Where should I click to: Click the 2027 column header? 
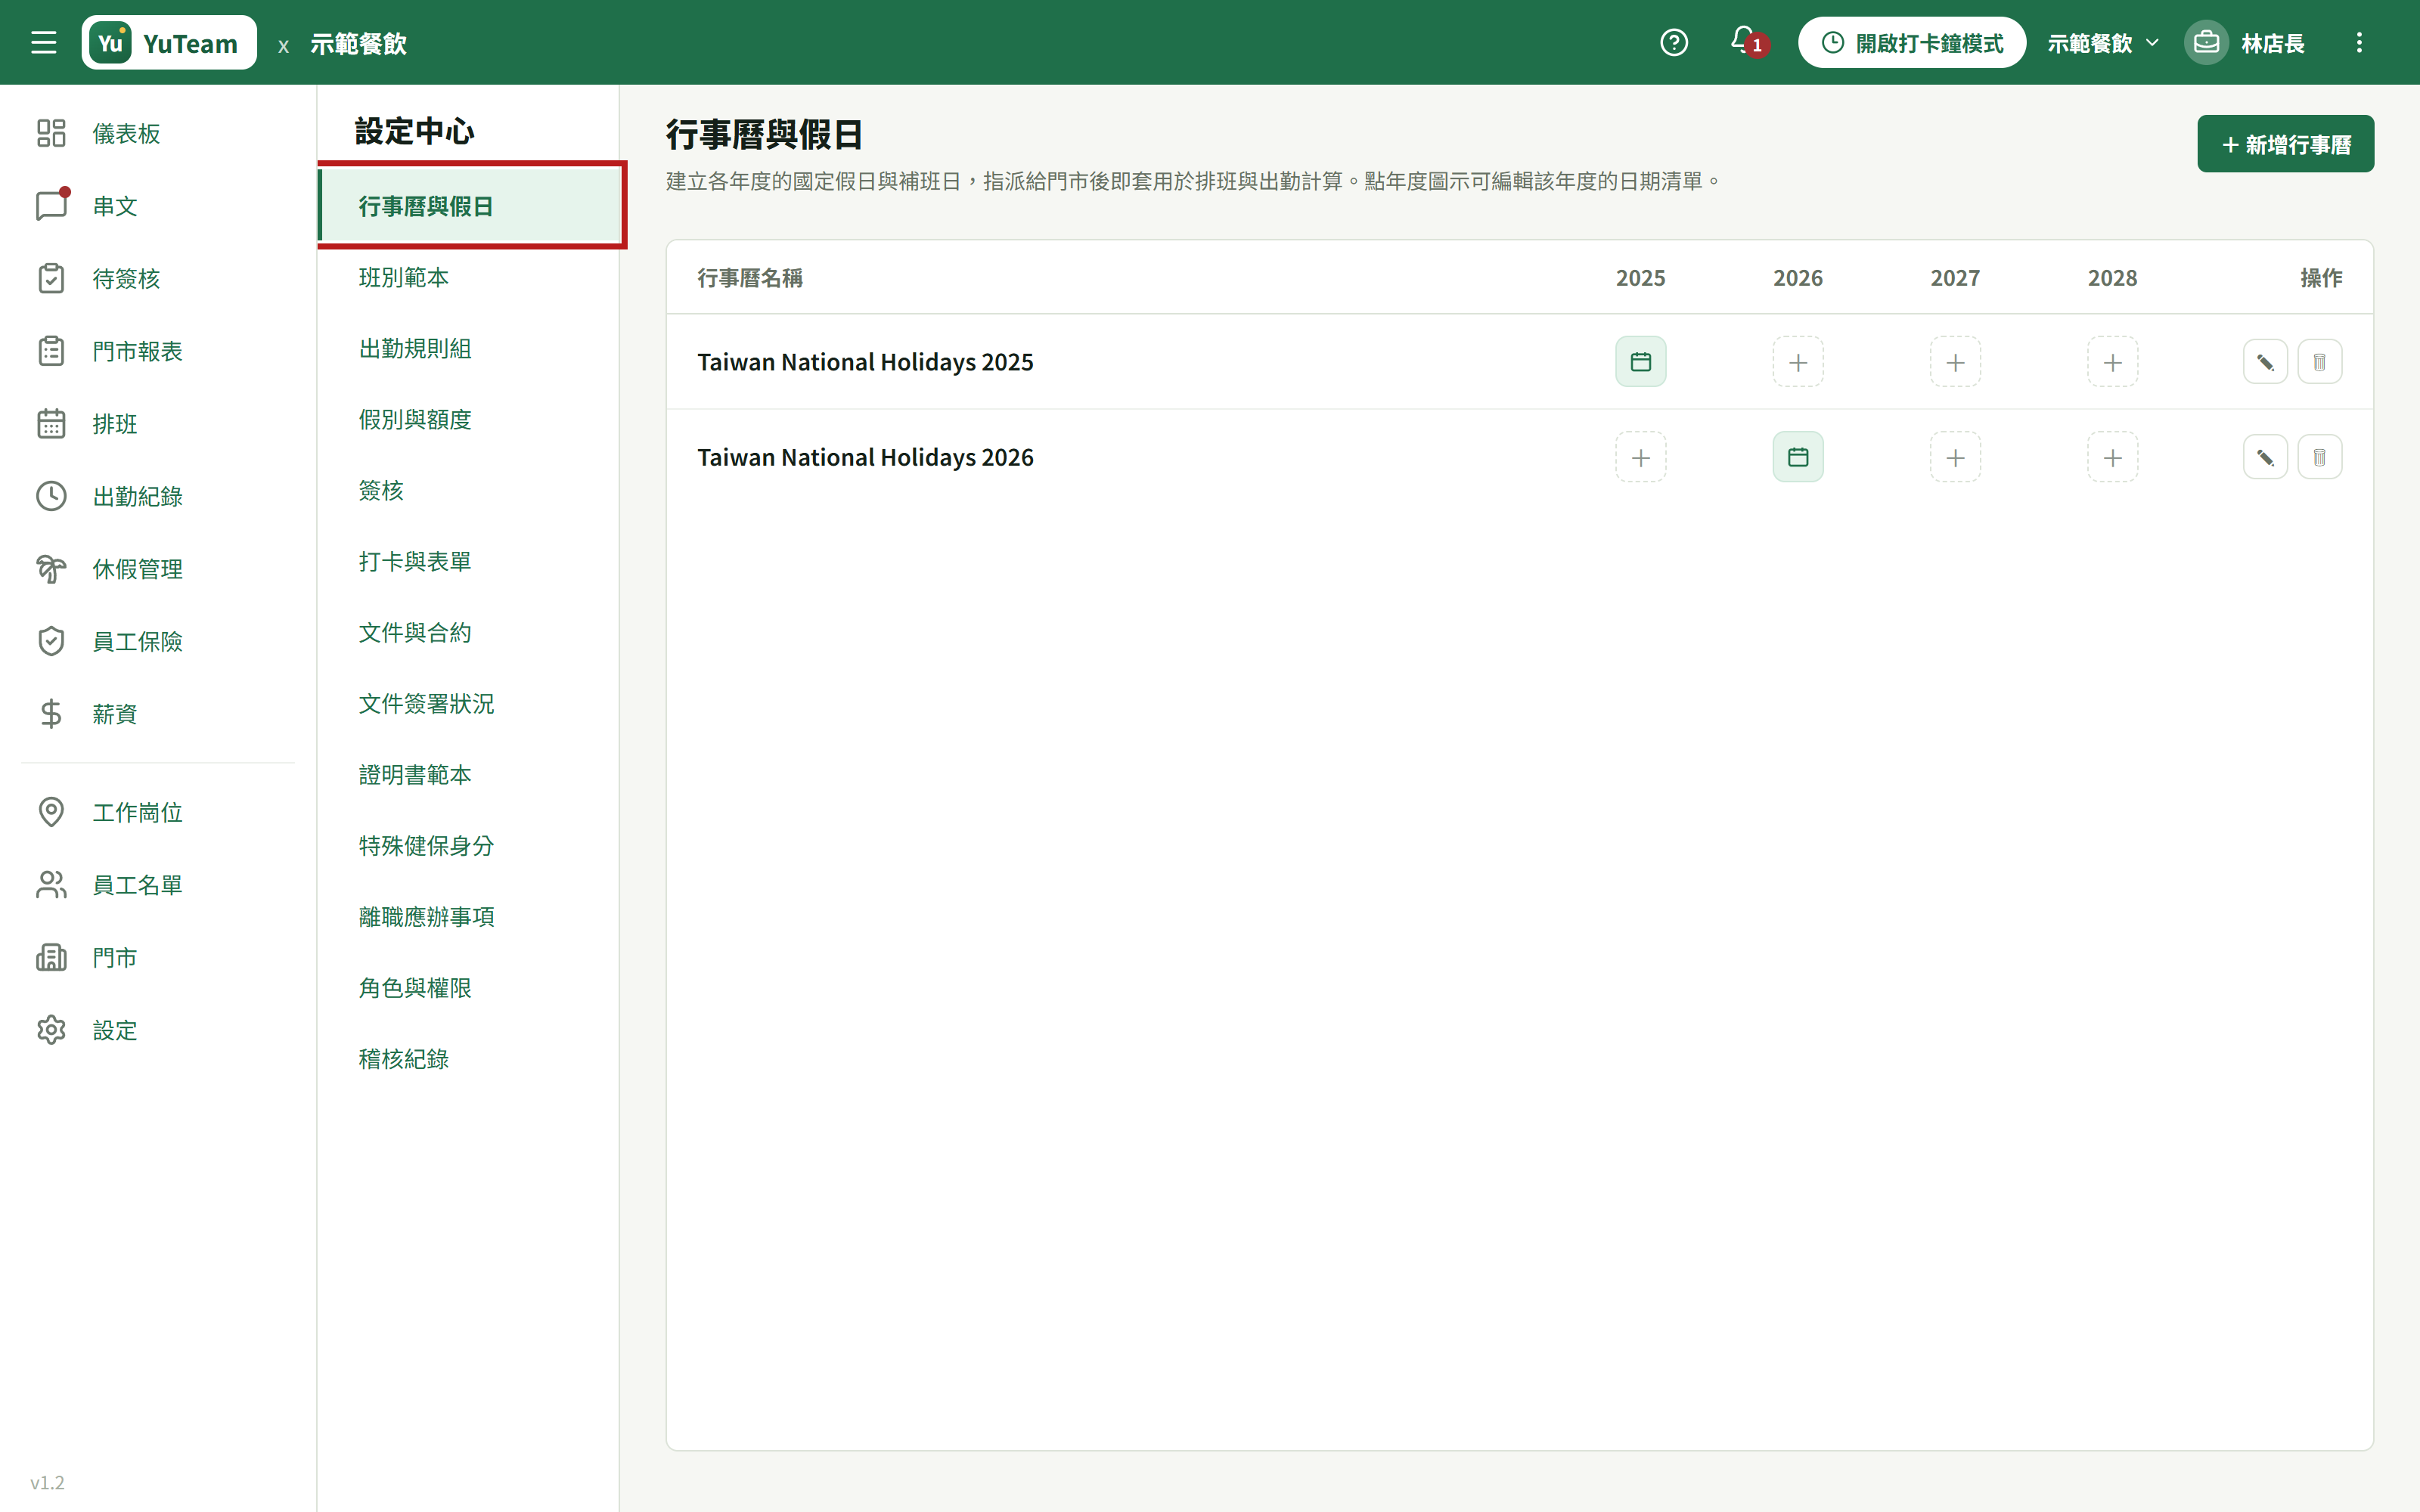1955,278
